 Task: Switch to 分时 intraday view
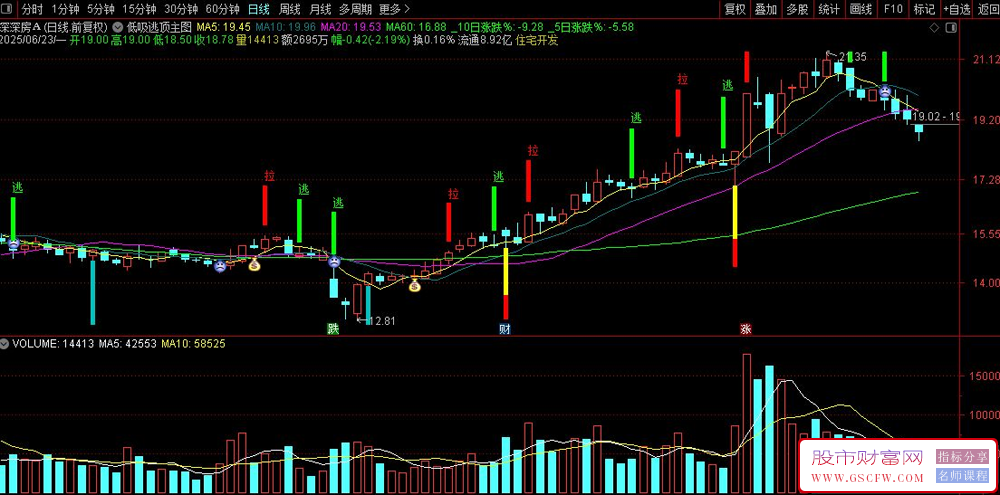32,9
